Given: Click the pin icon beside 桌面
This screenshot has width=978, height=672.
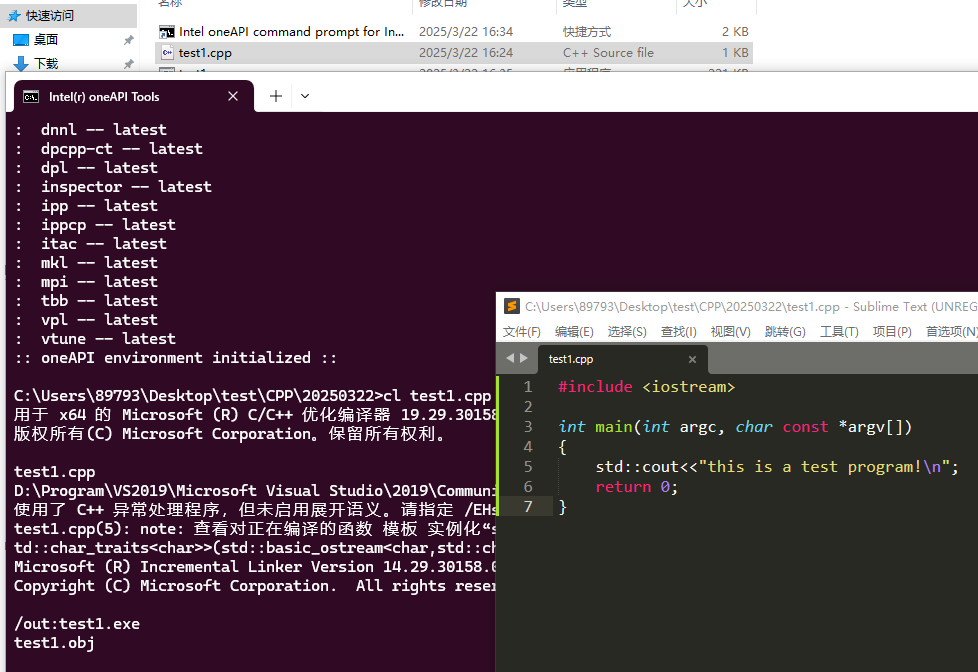Looking at the screenshot, I should [x=128, y=40].
